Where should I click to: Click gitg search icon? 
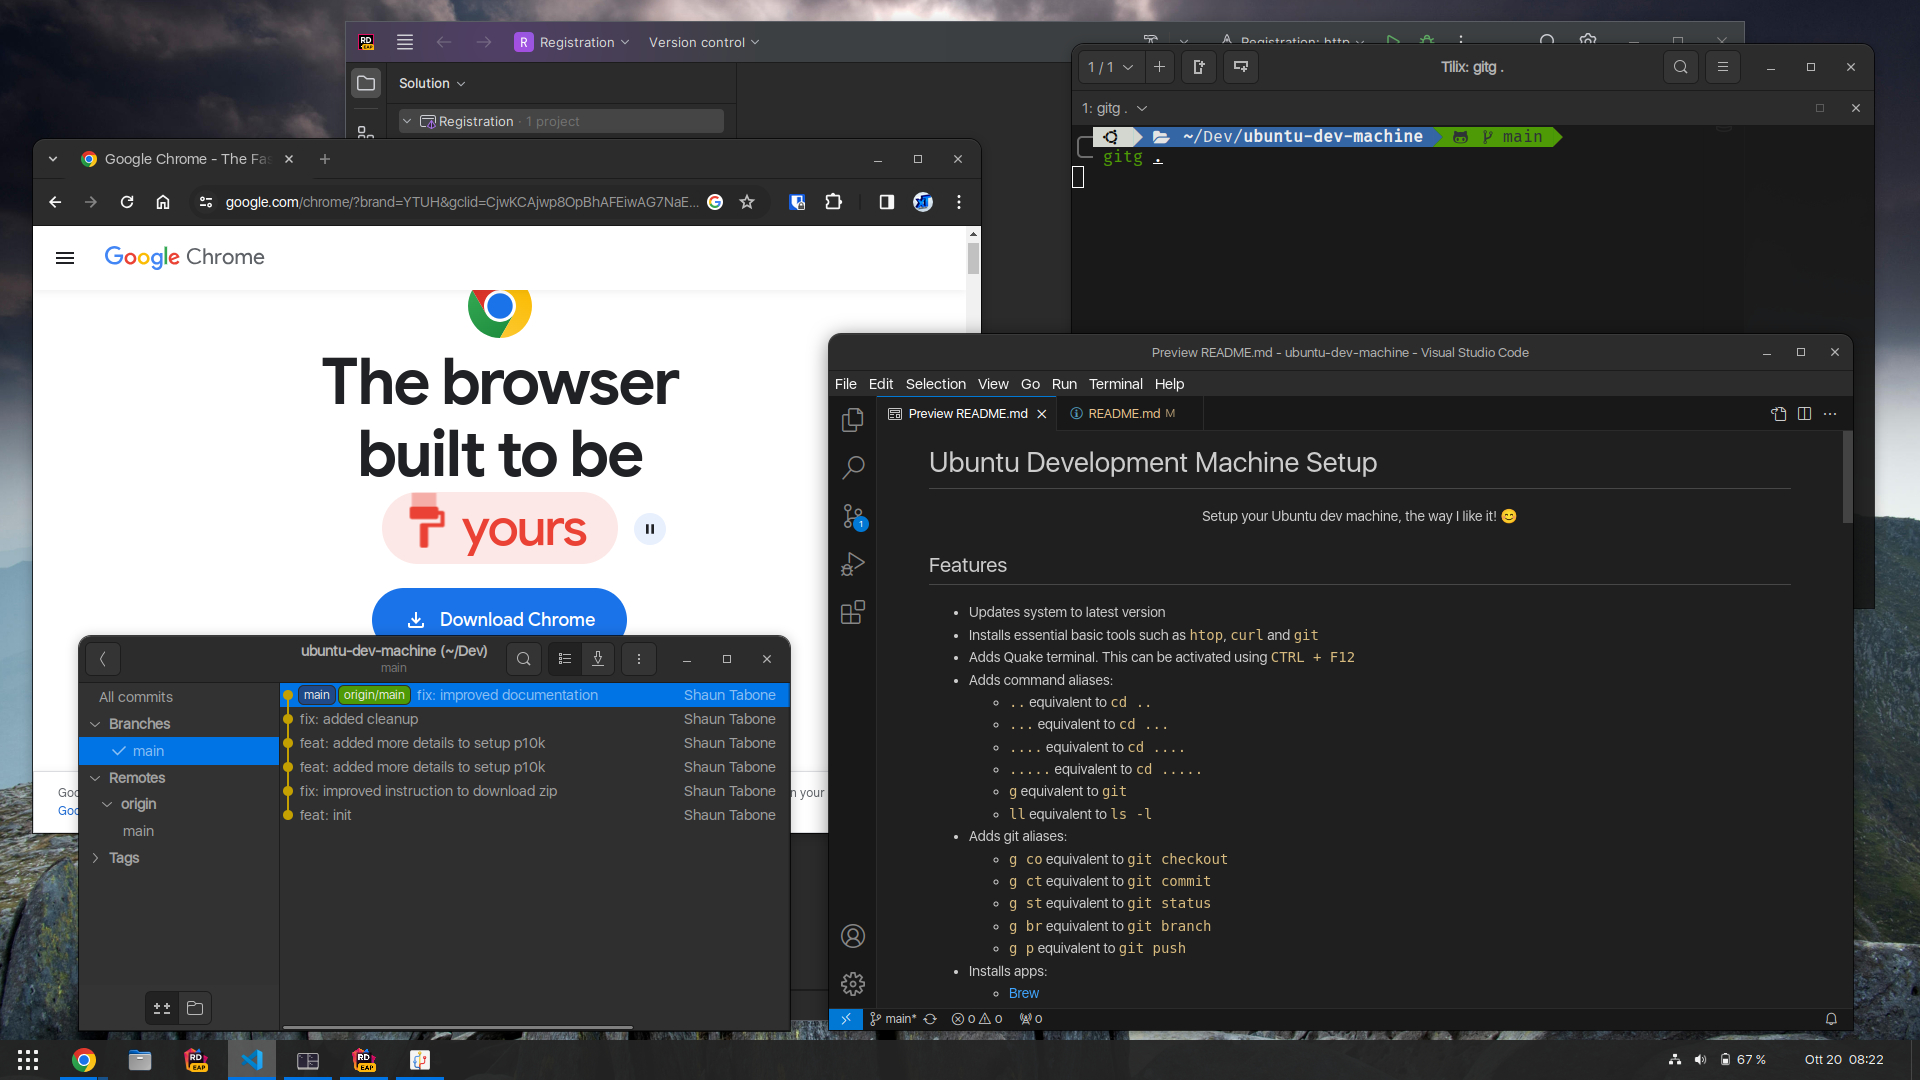tap(523, 659)
